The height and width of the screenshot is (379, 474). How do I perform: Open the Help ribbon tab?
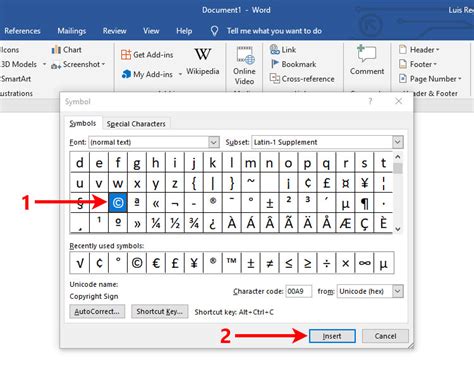[x=184, y=31]
